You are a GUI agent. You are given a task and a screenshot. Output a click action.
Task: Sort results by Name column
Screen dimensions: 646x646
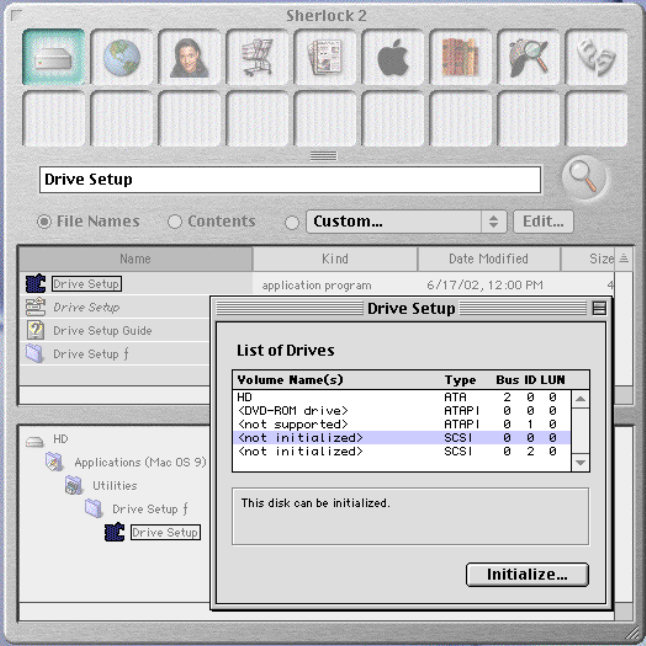pos(136,259)
